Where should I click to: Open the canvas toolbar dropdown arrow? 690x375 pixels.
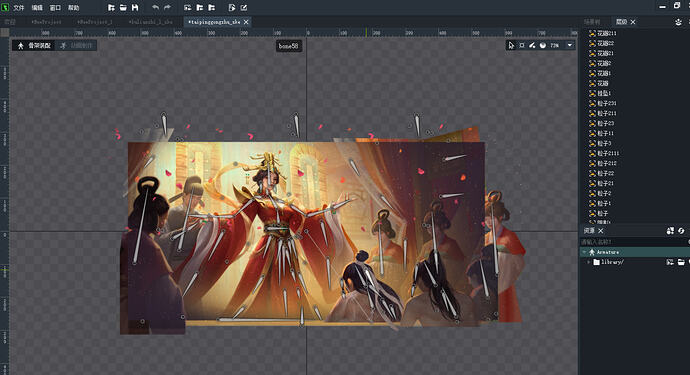click(570, 45)
